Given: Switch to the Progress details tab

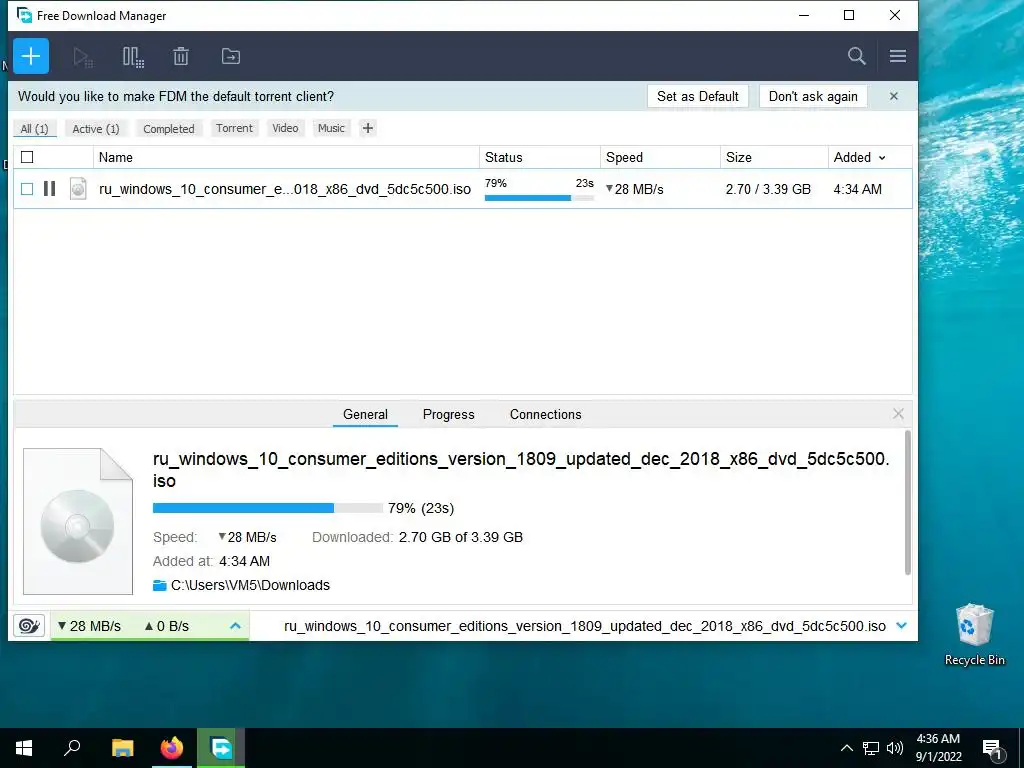Looking at the screenshot, I should (449, 414).
